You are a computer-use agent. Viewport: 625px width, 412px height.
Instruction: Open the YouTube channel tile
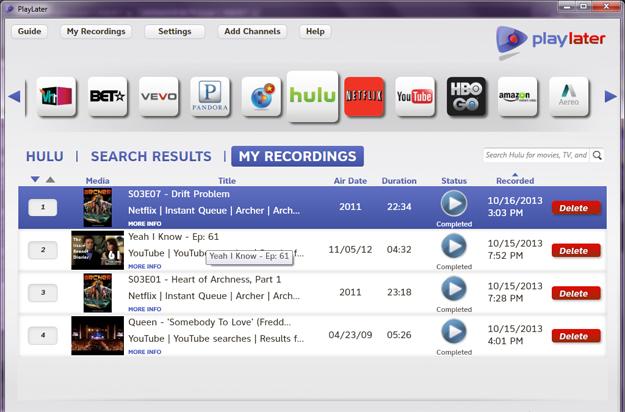pyautogui.click(x=415, y=96)
